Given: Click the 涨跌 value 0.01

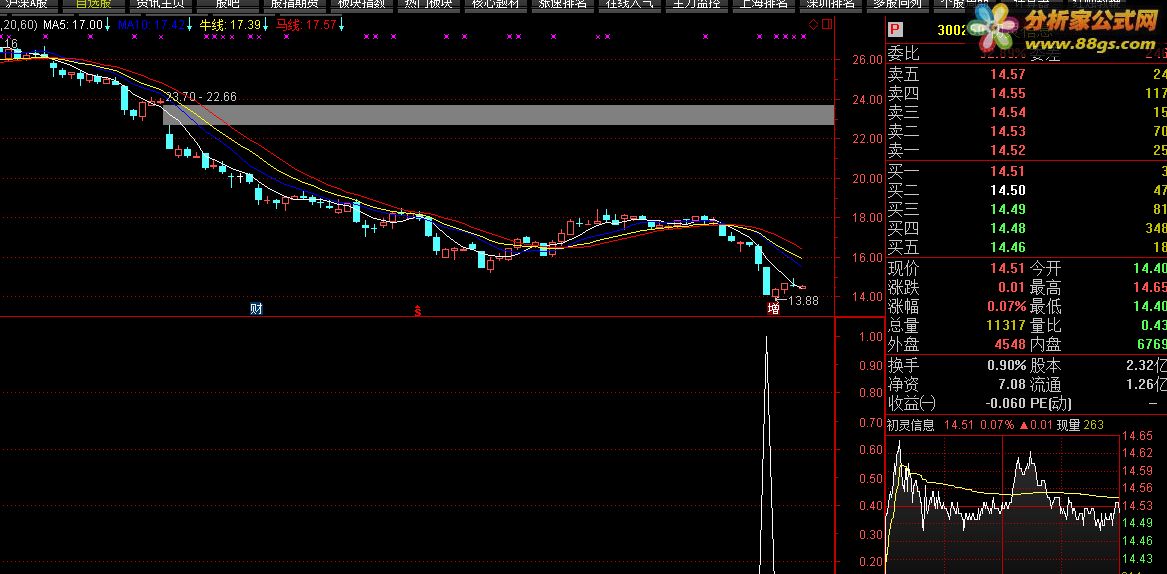Looking at the screenshot, I should click(1012, 288).
